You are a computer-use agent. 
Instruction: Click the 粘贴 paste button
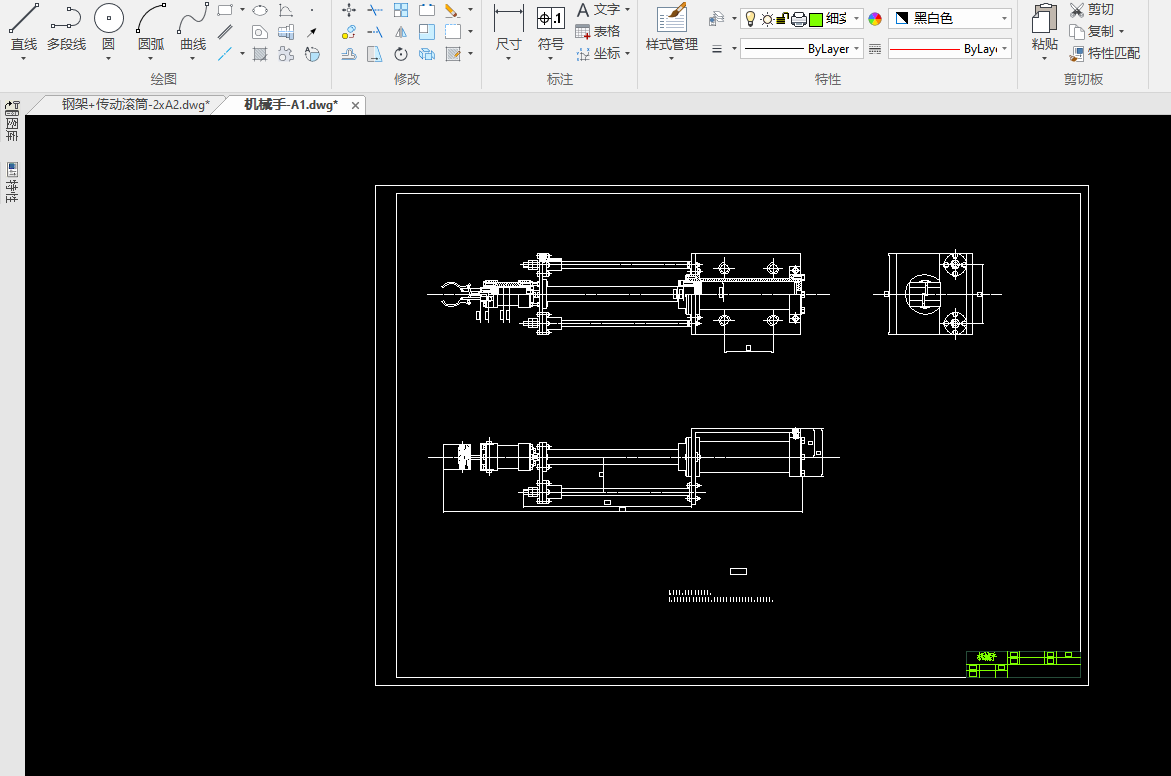pyautogui.click(x=1044, y=27)
